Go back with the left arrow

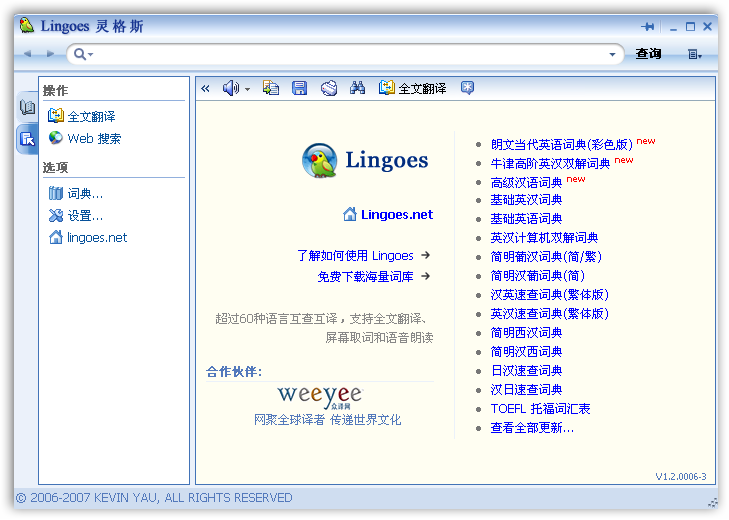coord(28,54)
